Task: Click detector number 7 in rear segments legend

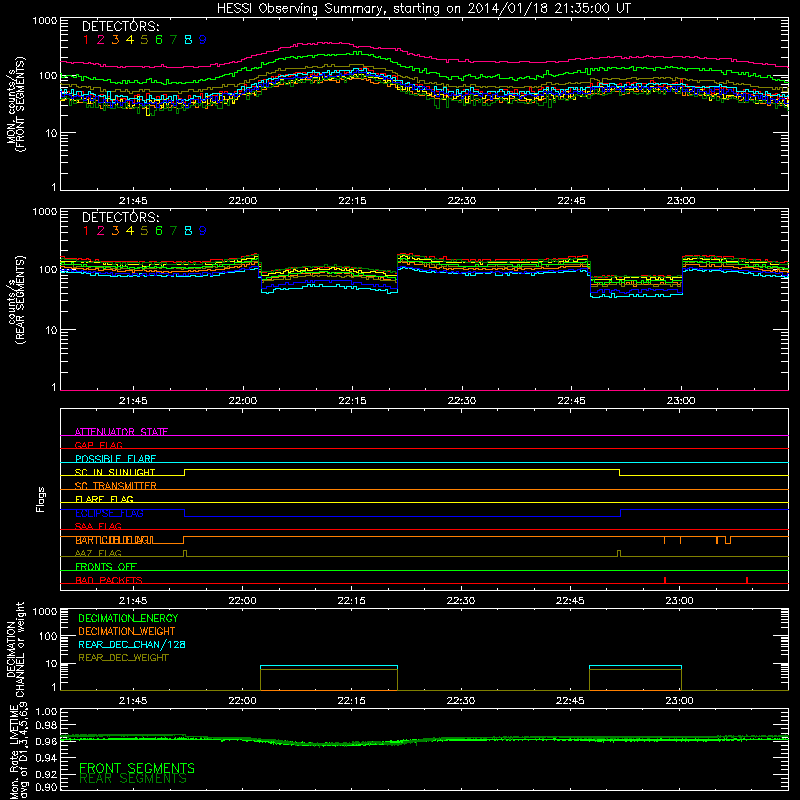Action: tap(173, 231)
